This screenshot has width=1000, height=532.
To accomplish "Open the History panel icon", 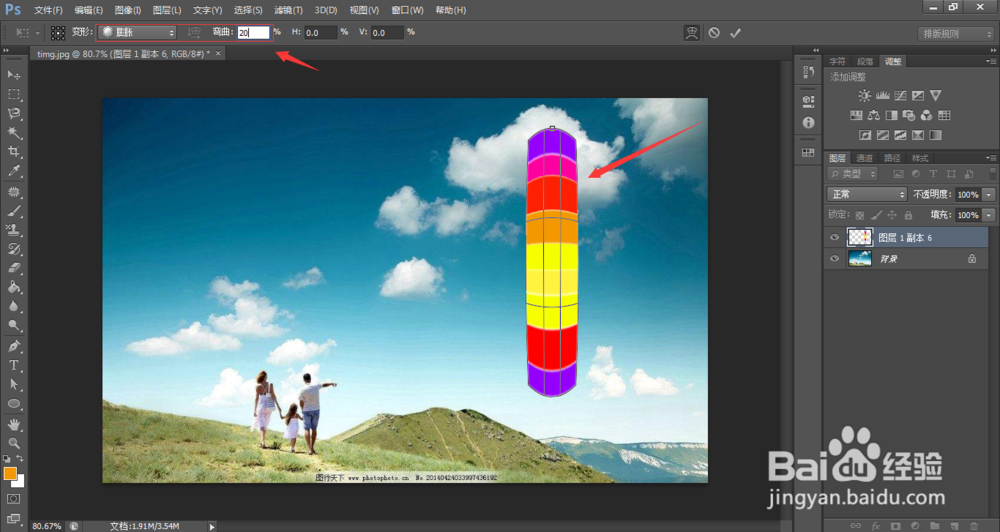I will click(x=808, y=72).
